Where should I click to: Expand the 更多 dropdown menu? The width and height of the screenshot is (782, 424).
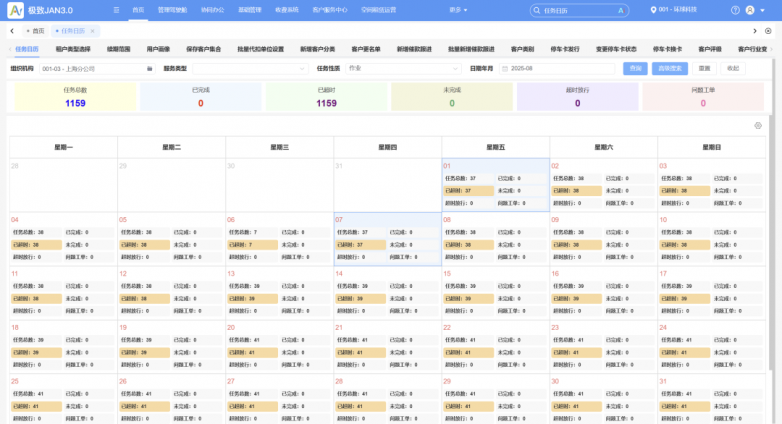click(x=457, y=9)
